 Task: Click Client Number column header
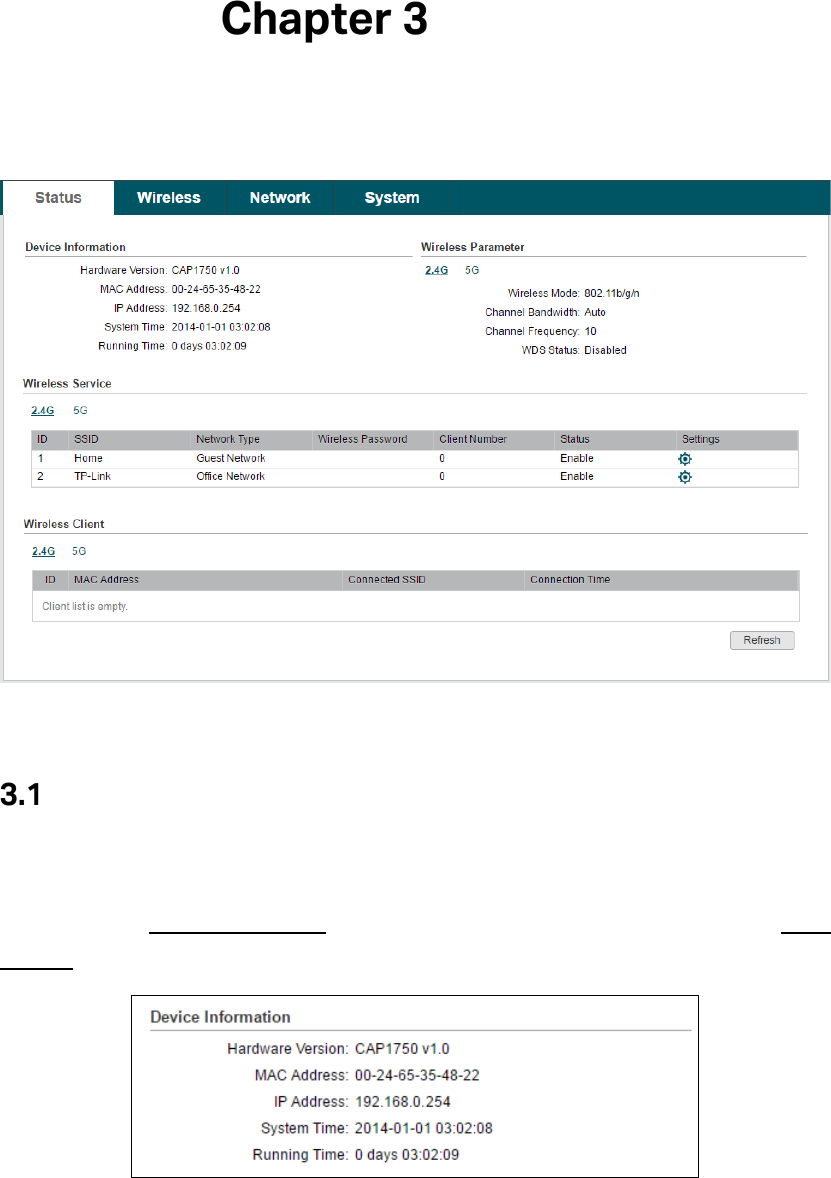[473, 439]
